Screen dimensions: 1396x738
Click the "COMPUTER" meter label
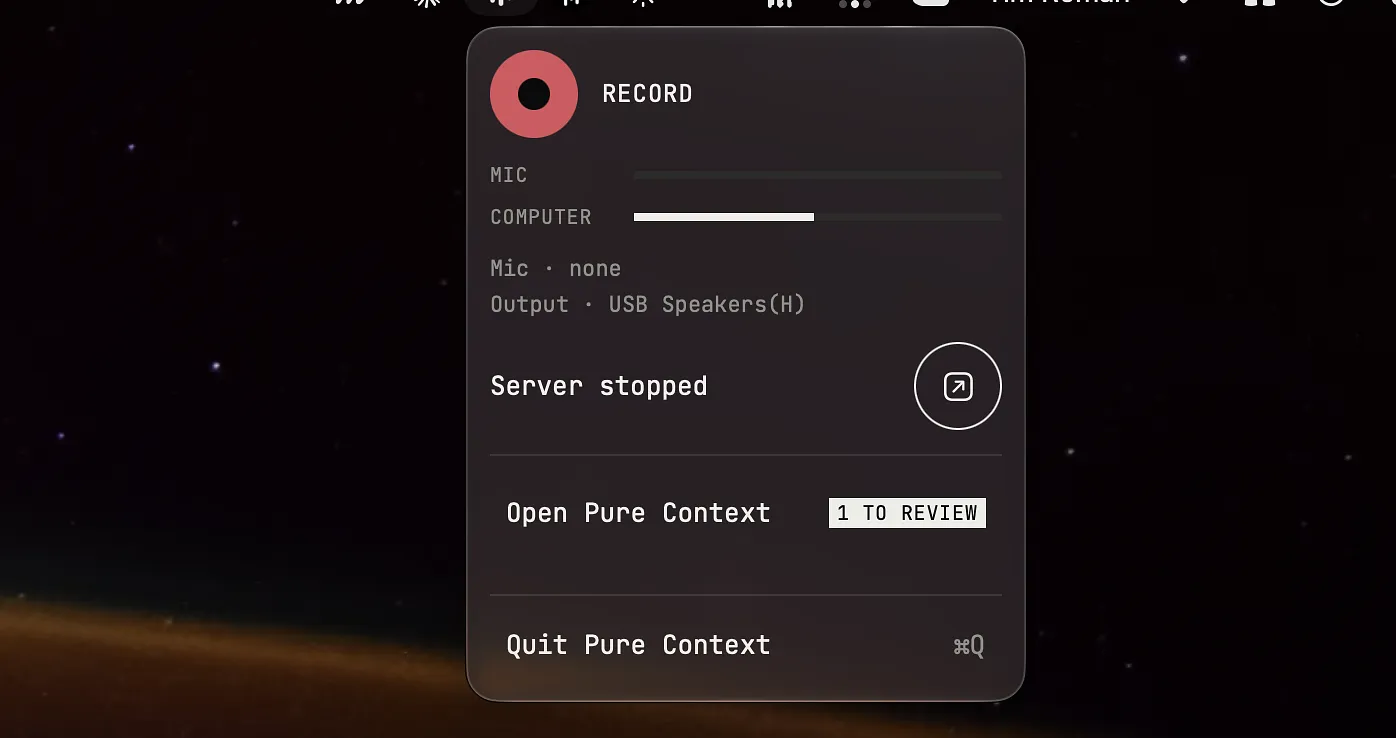point(541,217)
